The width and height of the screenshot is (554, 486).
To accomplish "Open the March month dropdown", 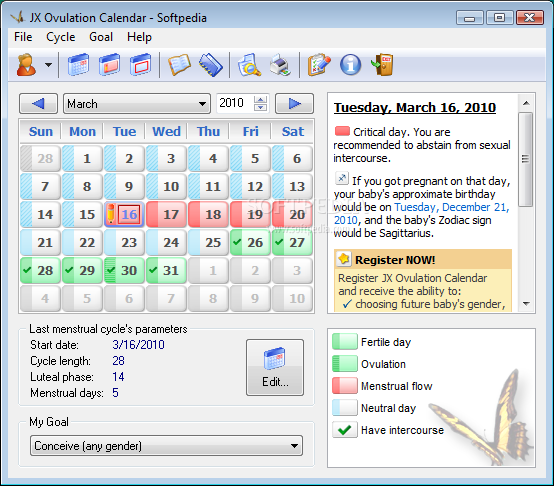I will click(137, 104).
